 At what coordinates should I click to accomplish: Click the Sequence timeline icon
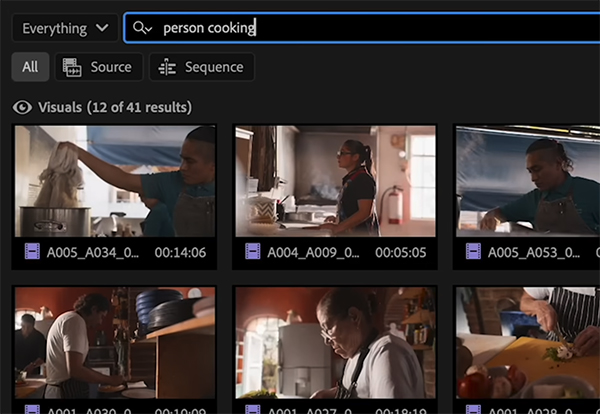(x=167, y=67)
